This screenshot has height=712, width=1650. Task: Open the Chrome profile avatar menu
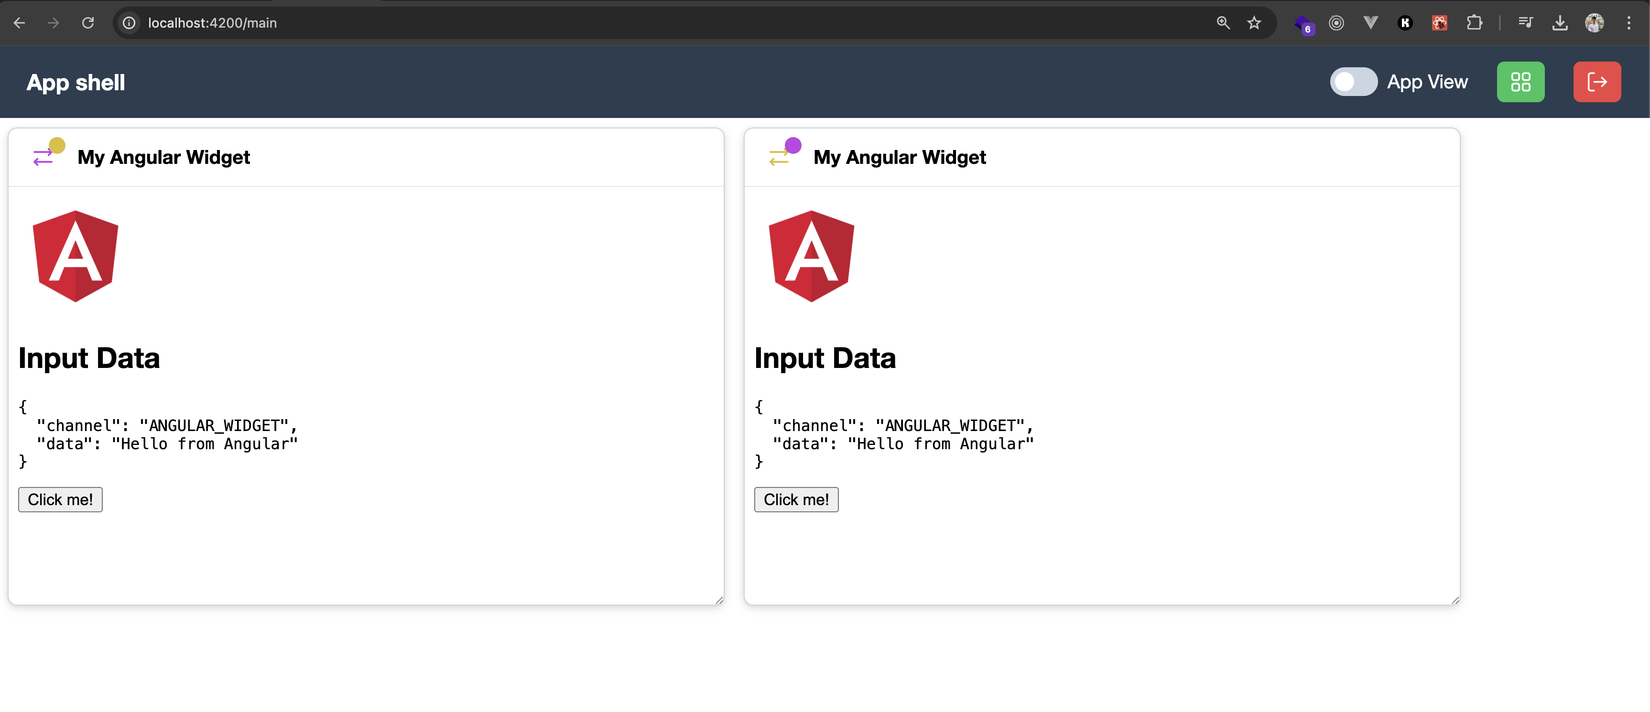(x=1595, y=23)
